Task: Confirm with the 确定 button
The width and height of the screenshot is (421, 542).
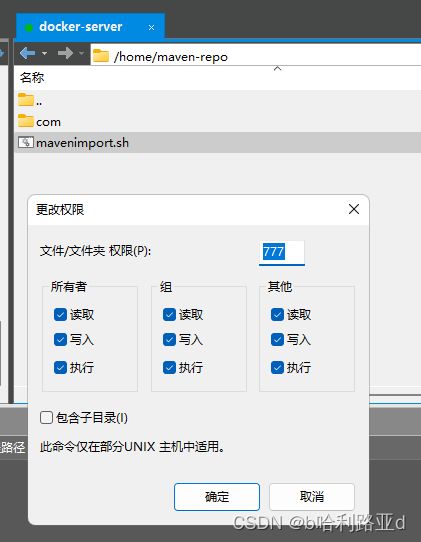Action: (x=217, y=497)
